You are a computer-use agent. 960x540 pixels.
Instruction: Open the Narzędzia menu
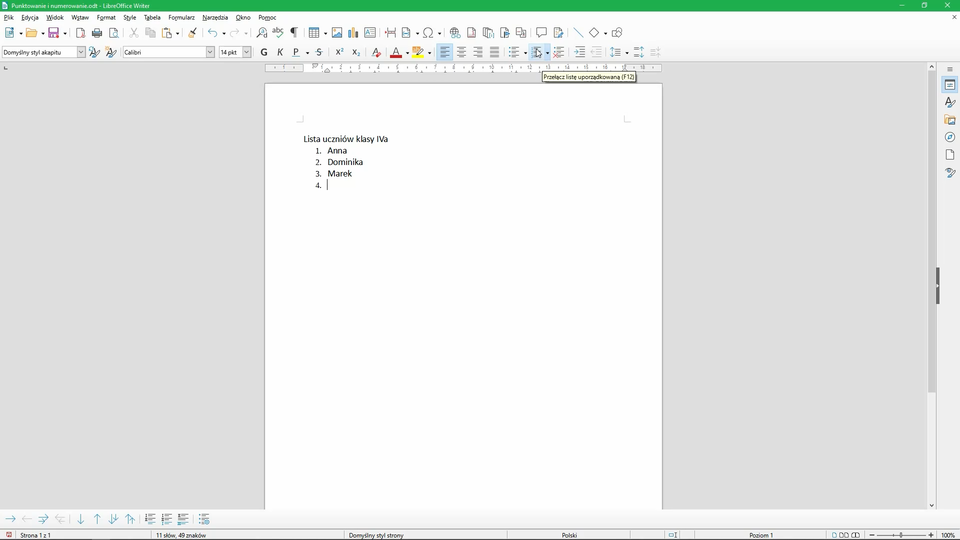215,17
